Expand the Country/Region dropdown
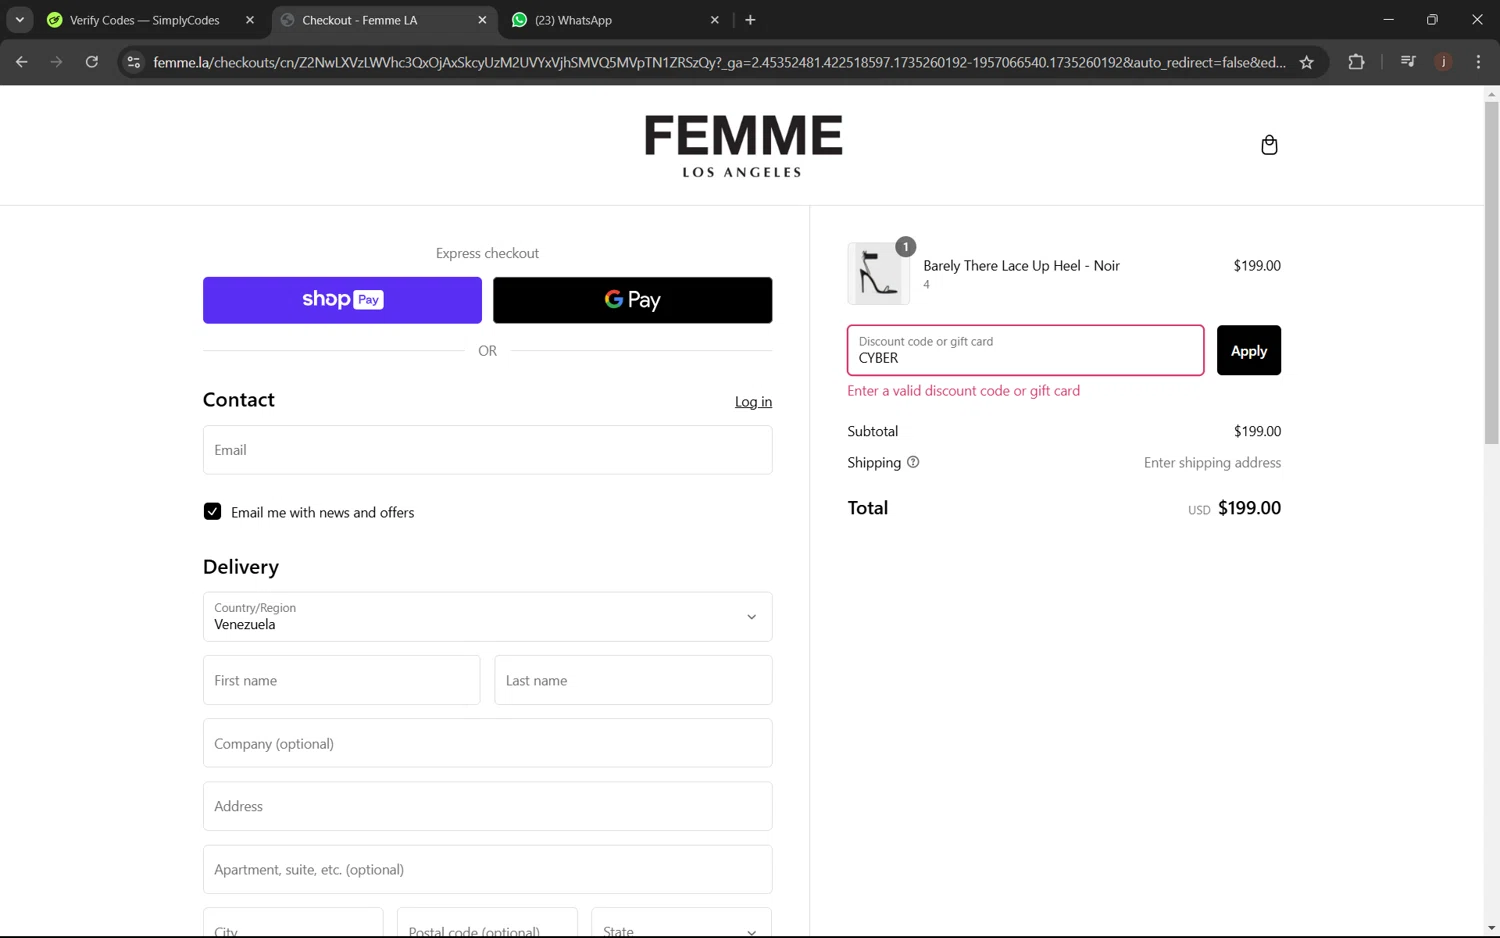Image resolution: width=1500 pixels, height=938 pixels. pos(487,617)
